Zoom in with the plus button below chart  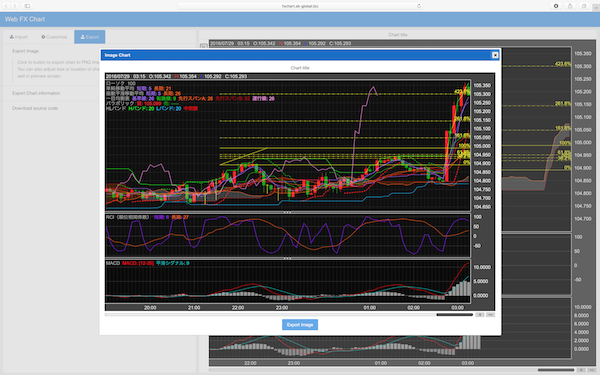(x=479, y=315)
